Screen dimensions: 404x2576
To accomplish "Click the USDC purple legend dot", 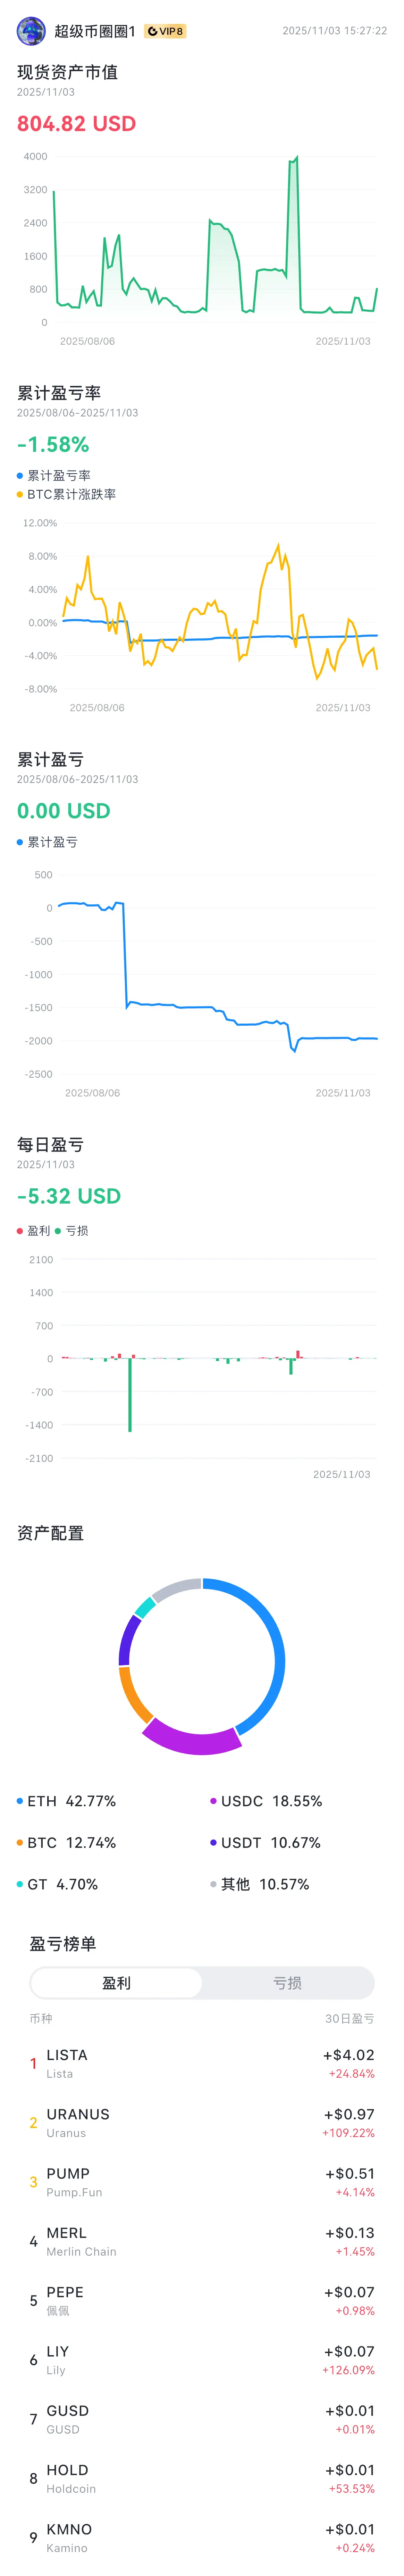I will (x=213, y=1801).
